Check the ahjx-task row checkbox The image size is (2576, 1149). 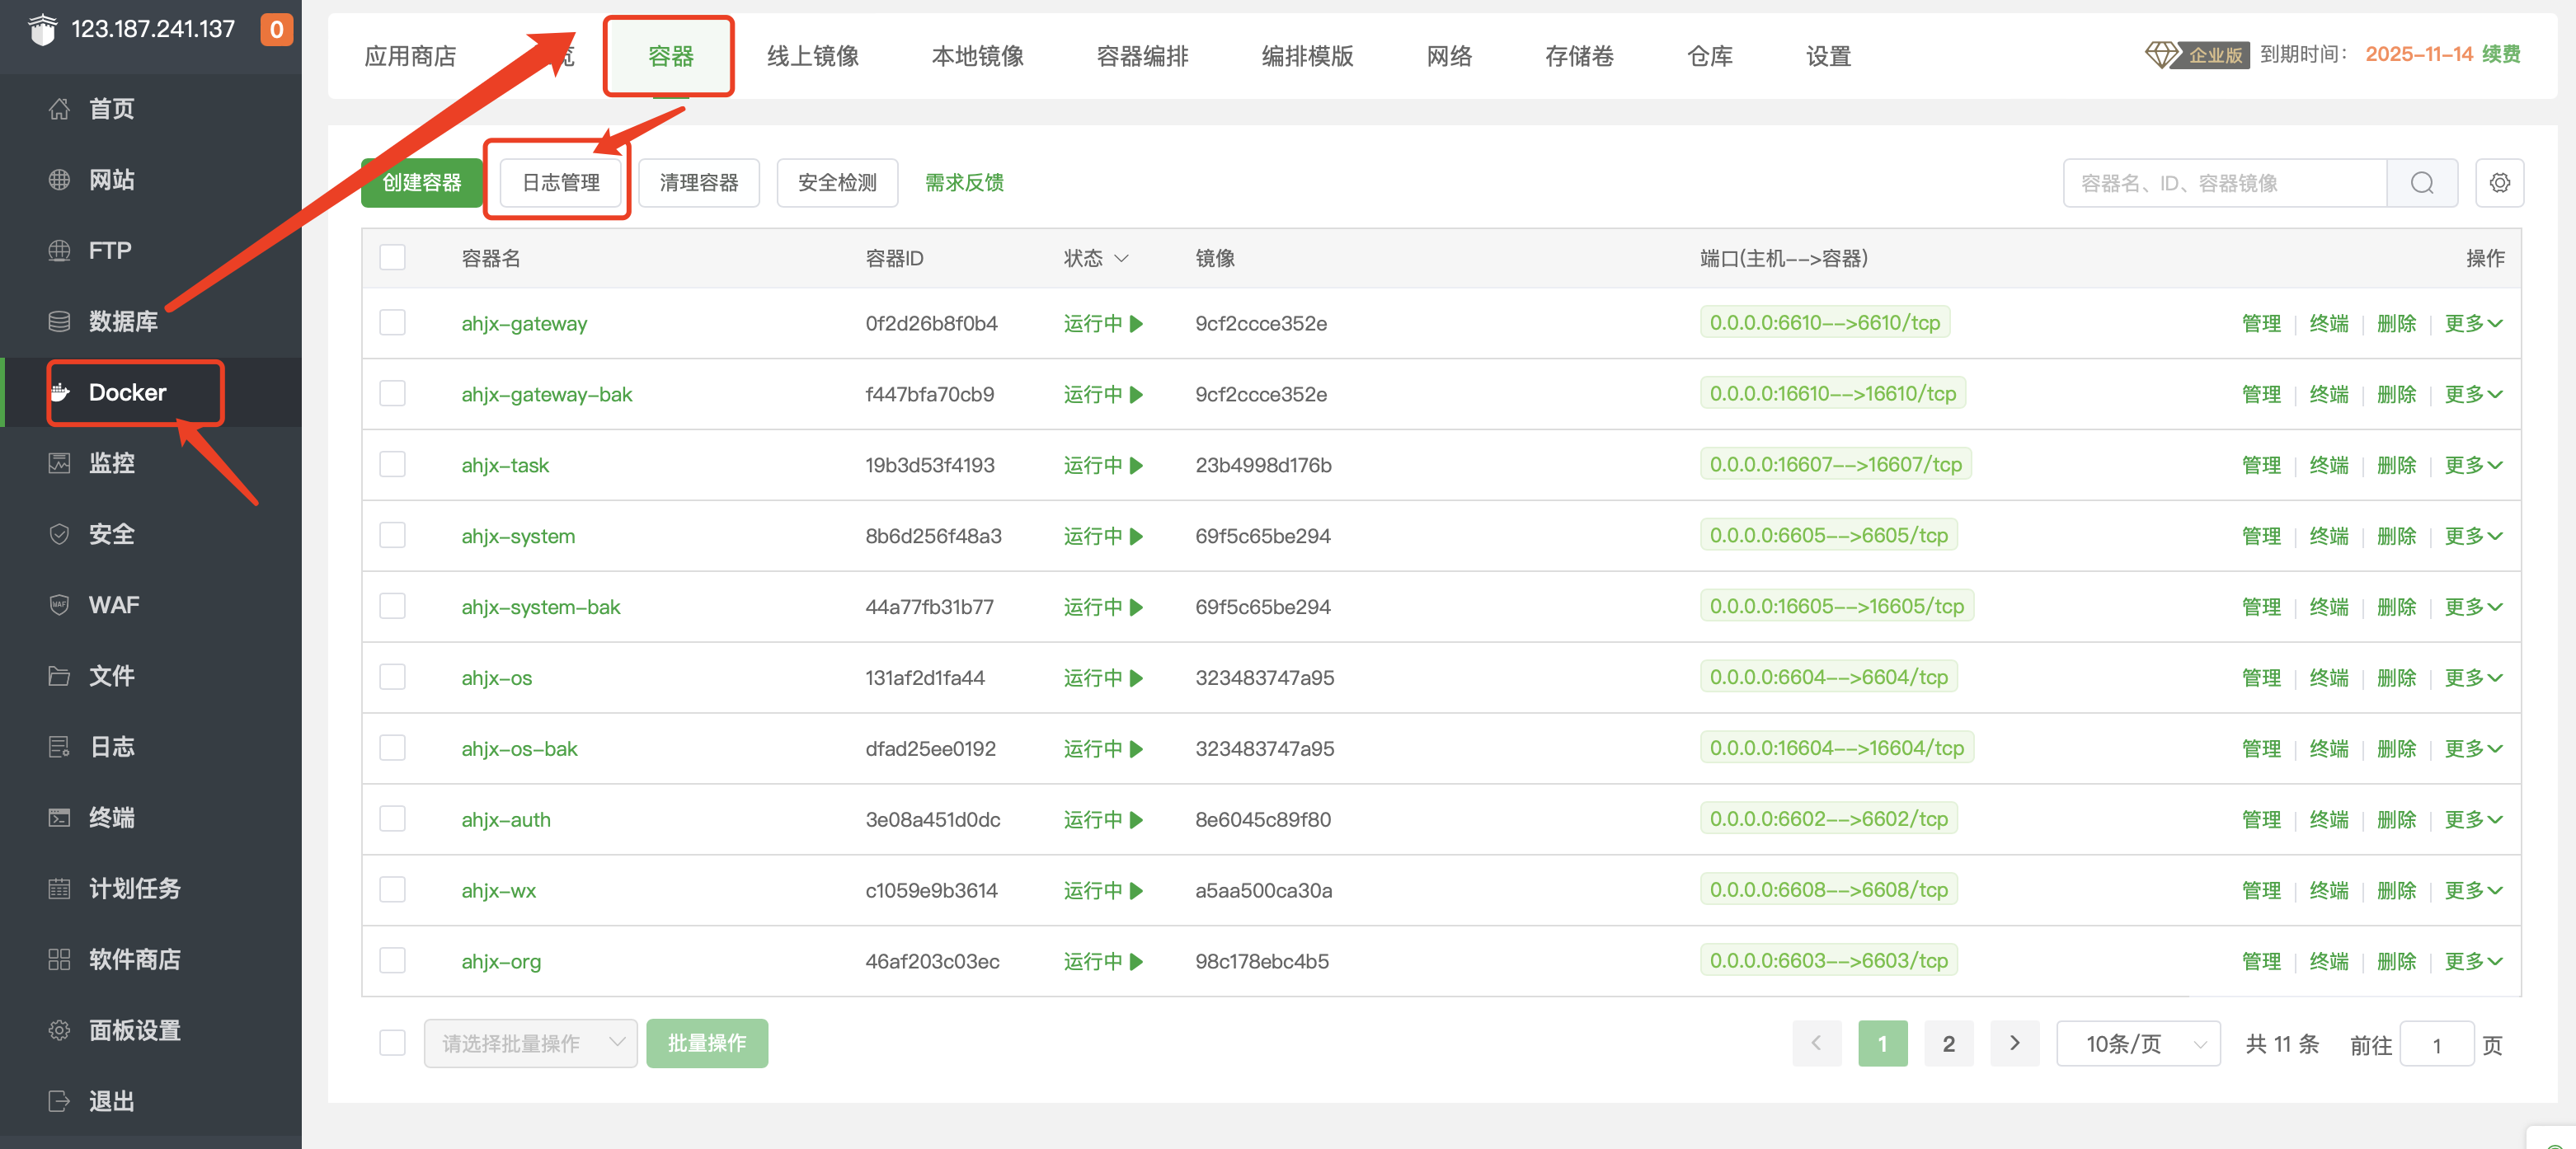point(392,465)
